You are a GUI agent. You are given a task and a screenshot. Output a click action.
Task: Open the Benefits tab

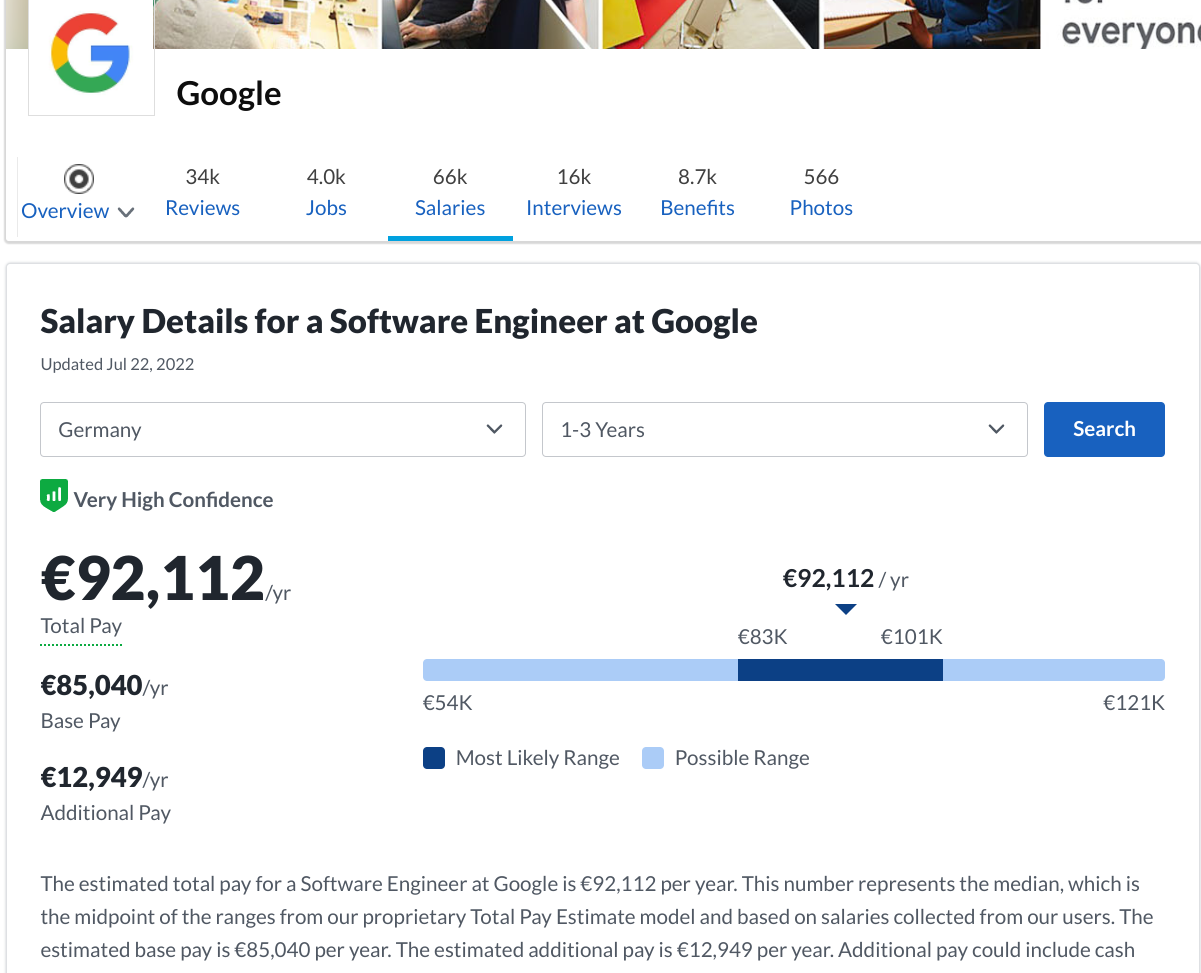click(697, 192)
